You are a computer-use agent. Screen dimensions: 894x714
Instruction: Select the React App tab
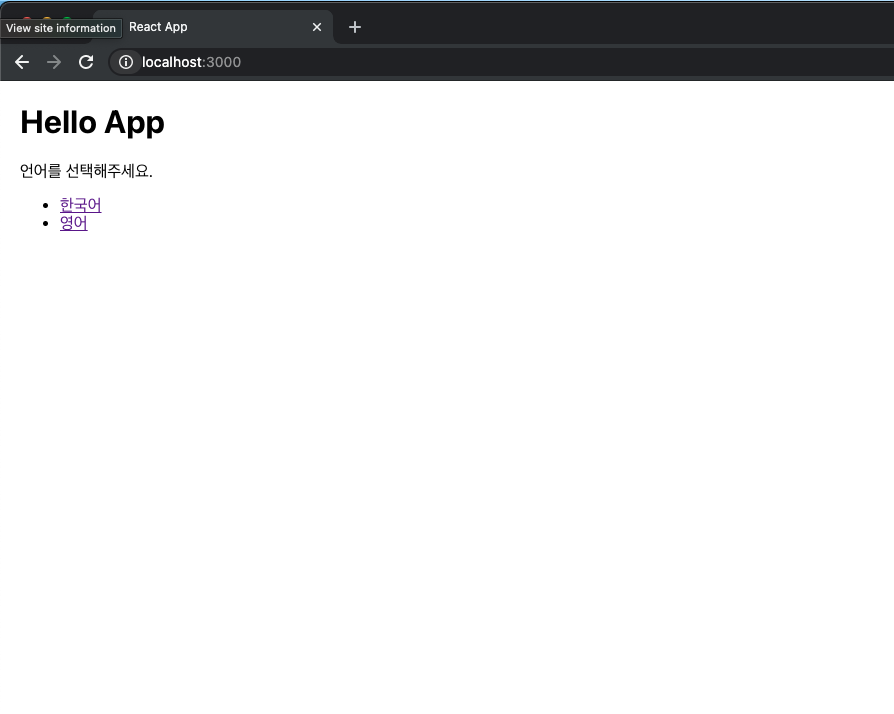[200, 27]
